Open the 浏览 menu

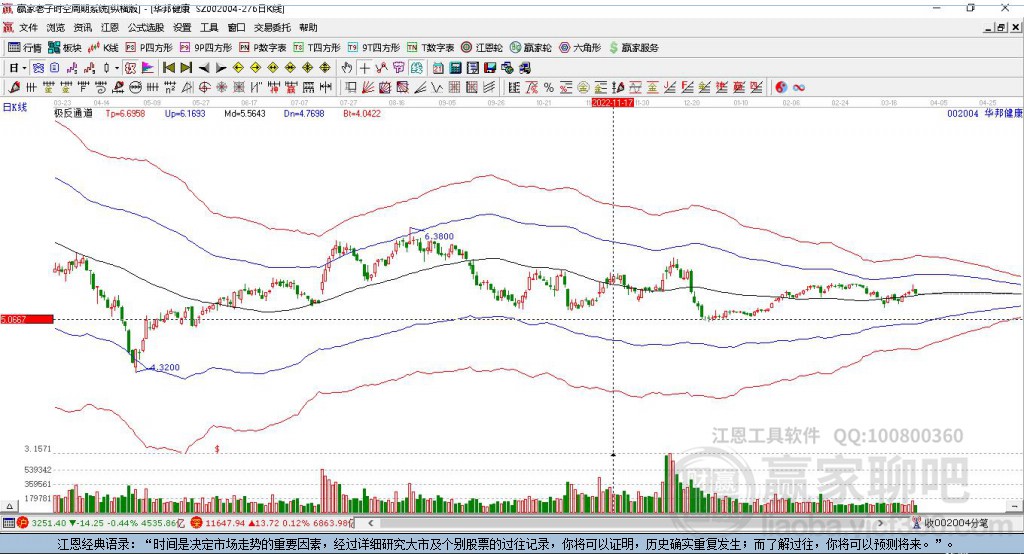(x=56, y=27)
